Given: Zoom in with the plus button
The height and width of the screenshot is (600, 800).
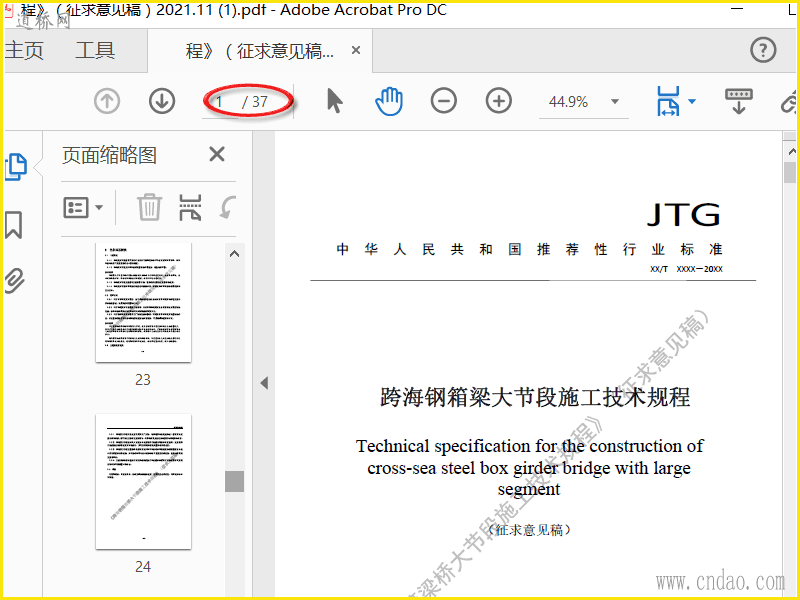Looking at the screenshot, I should coord(498,101).
